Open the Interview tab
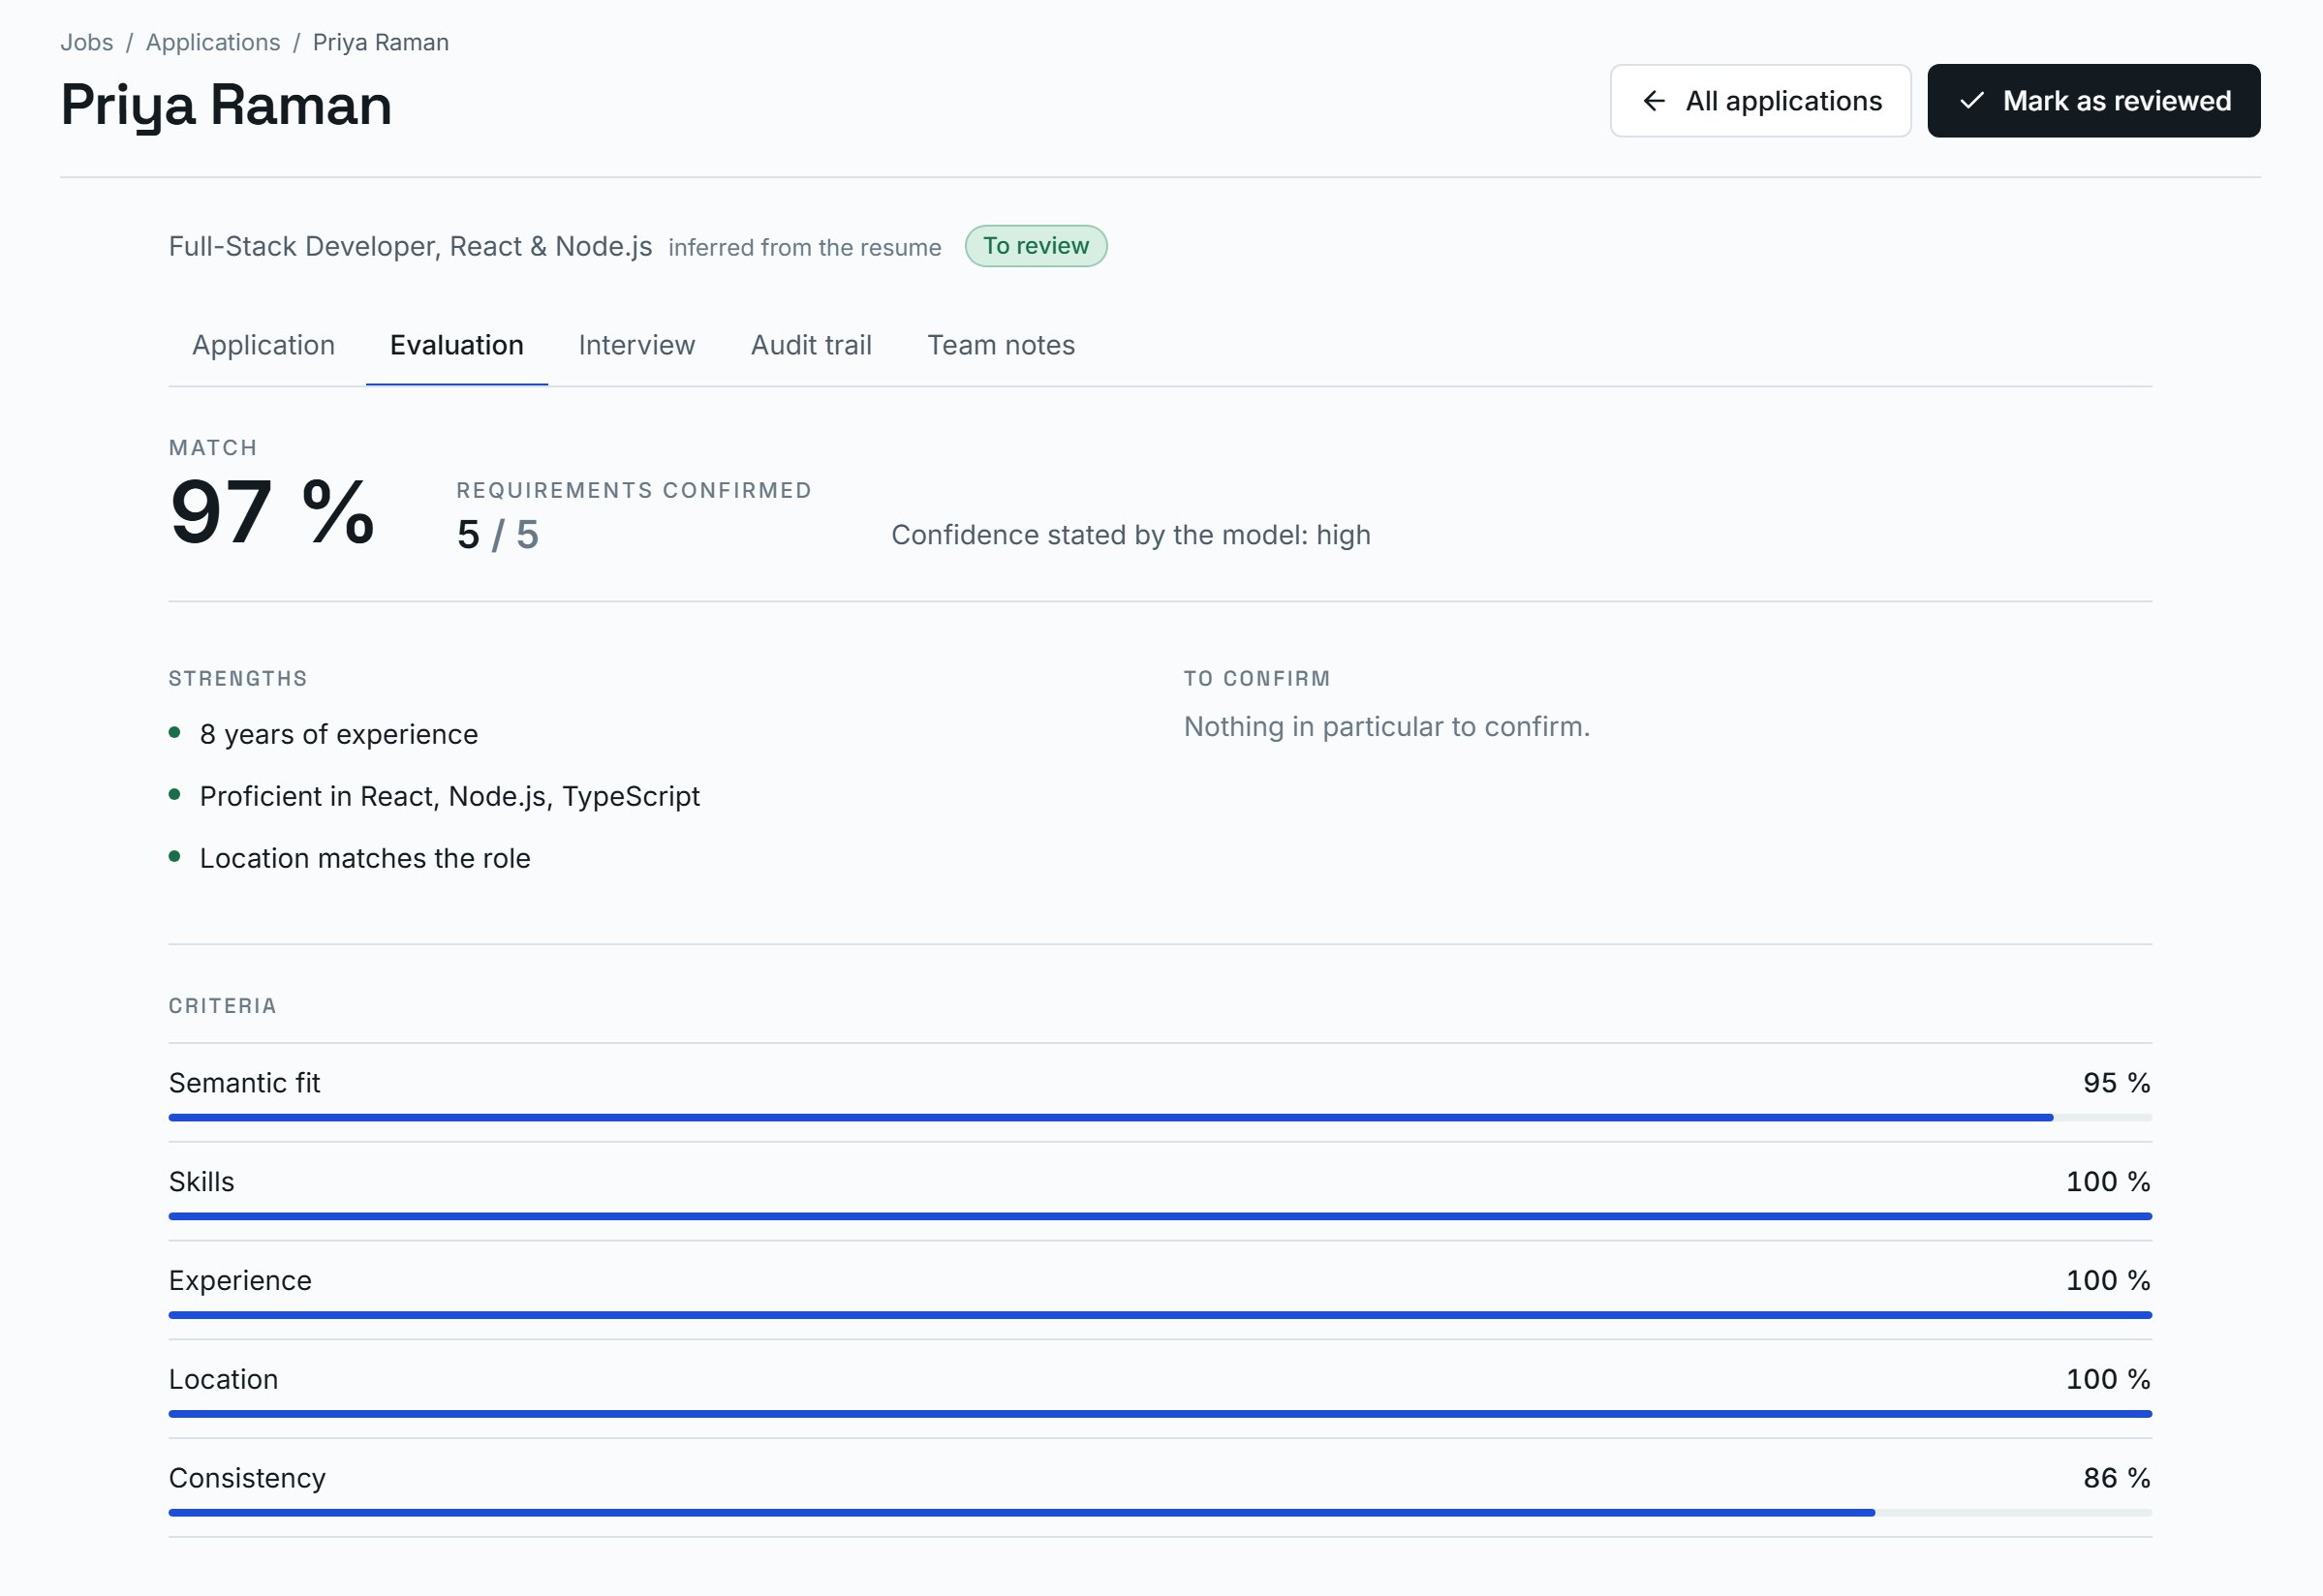Image resolution: width=2323 pixels, height=1596 pixels. point(636,345)
